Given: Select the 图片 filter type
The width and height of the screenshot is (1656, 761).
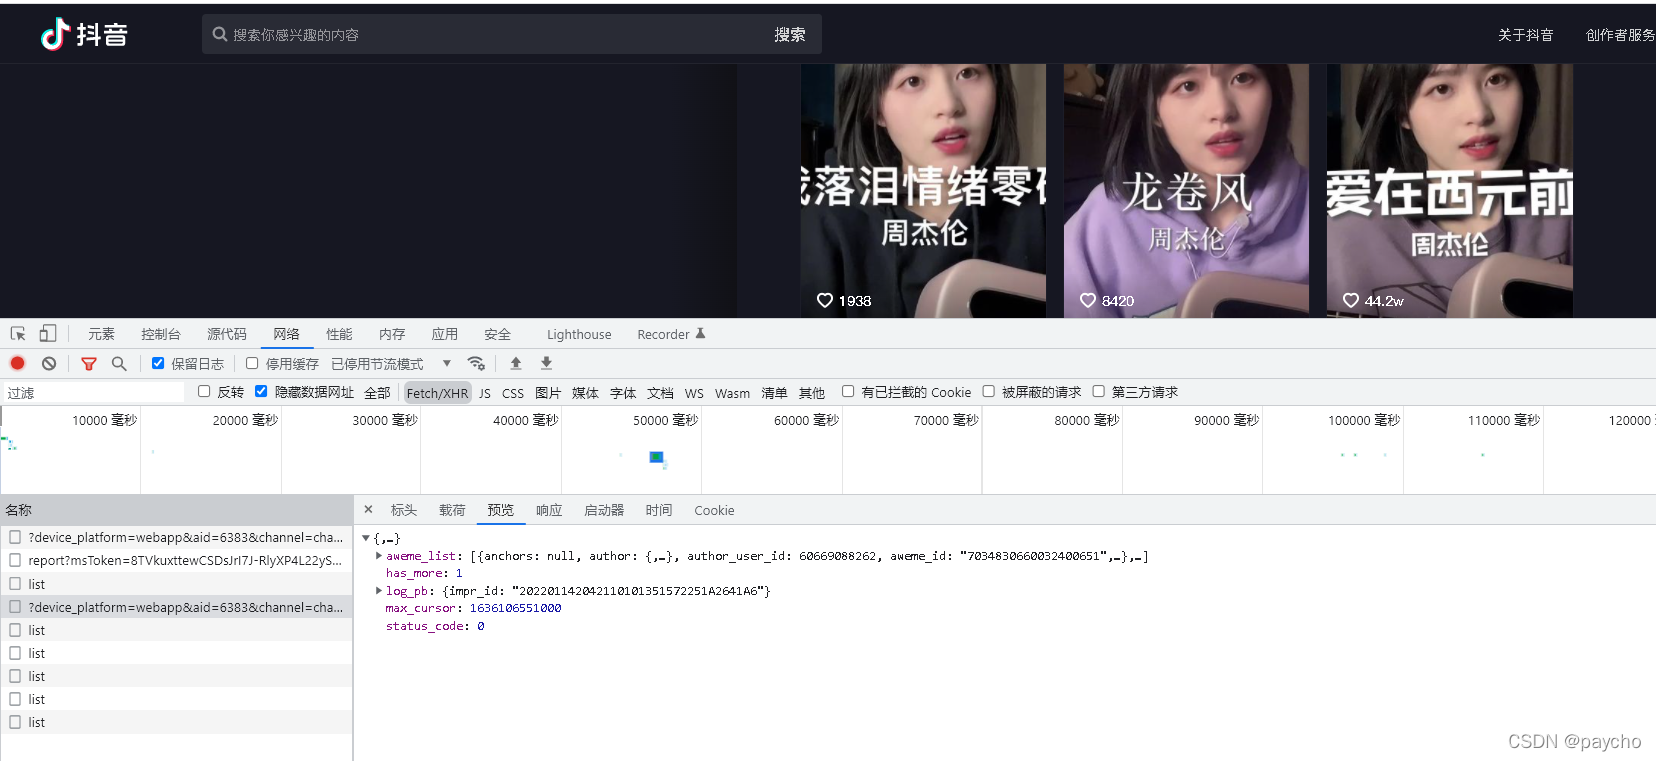Looking at the screenshot, I should tap(548, 393).
